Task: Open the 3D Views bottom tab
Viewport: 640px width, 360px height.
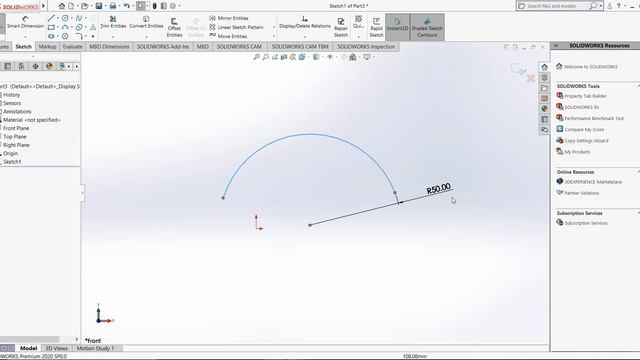Action: coord(56,348)
